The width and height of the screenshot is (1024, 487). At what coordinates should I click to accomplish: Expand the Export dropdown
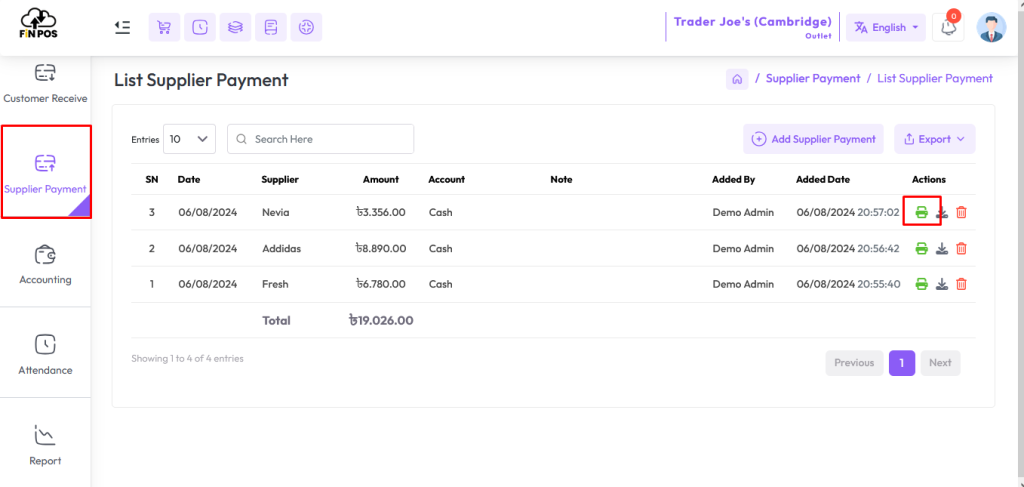tap(935, 139)
